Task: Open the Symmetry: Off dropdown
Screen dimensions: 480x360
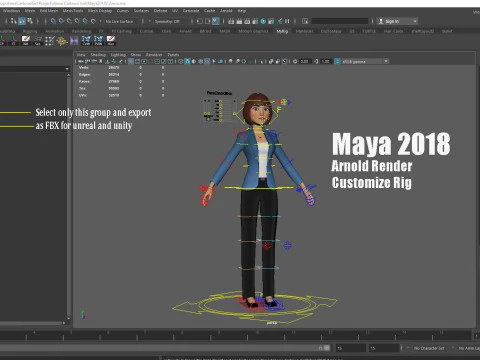Action: coord(167,21)
